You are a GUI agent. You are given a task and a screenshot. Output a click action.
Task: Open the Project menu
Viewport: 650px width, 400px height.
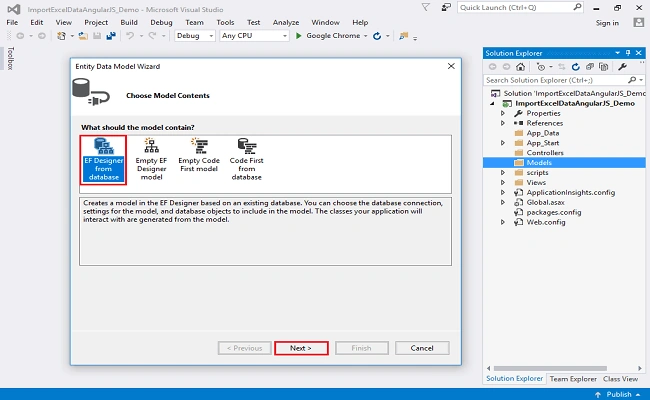[96, 22]
